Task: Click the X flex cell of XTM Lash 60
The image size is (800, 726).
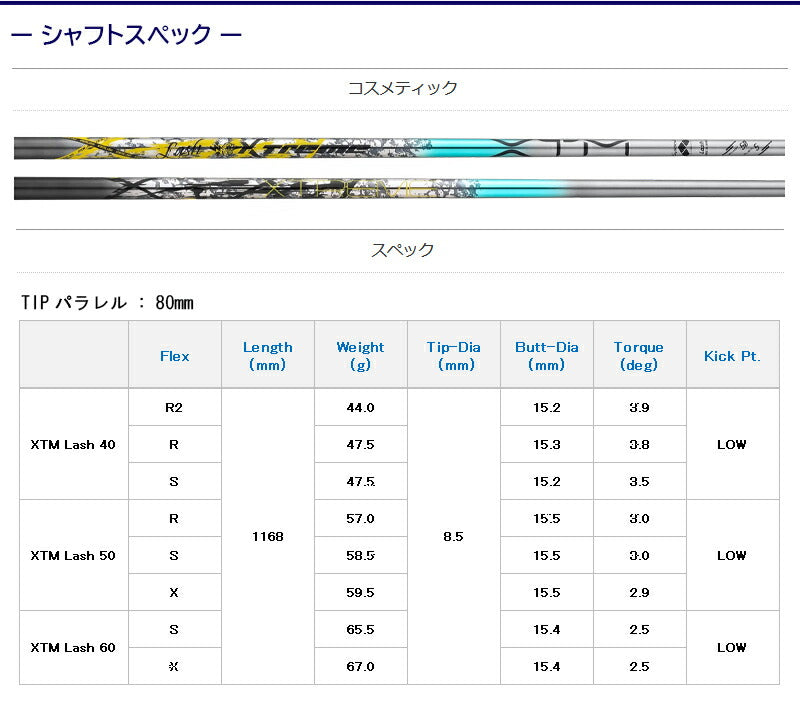Action: [x=174, y=666]
